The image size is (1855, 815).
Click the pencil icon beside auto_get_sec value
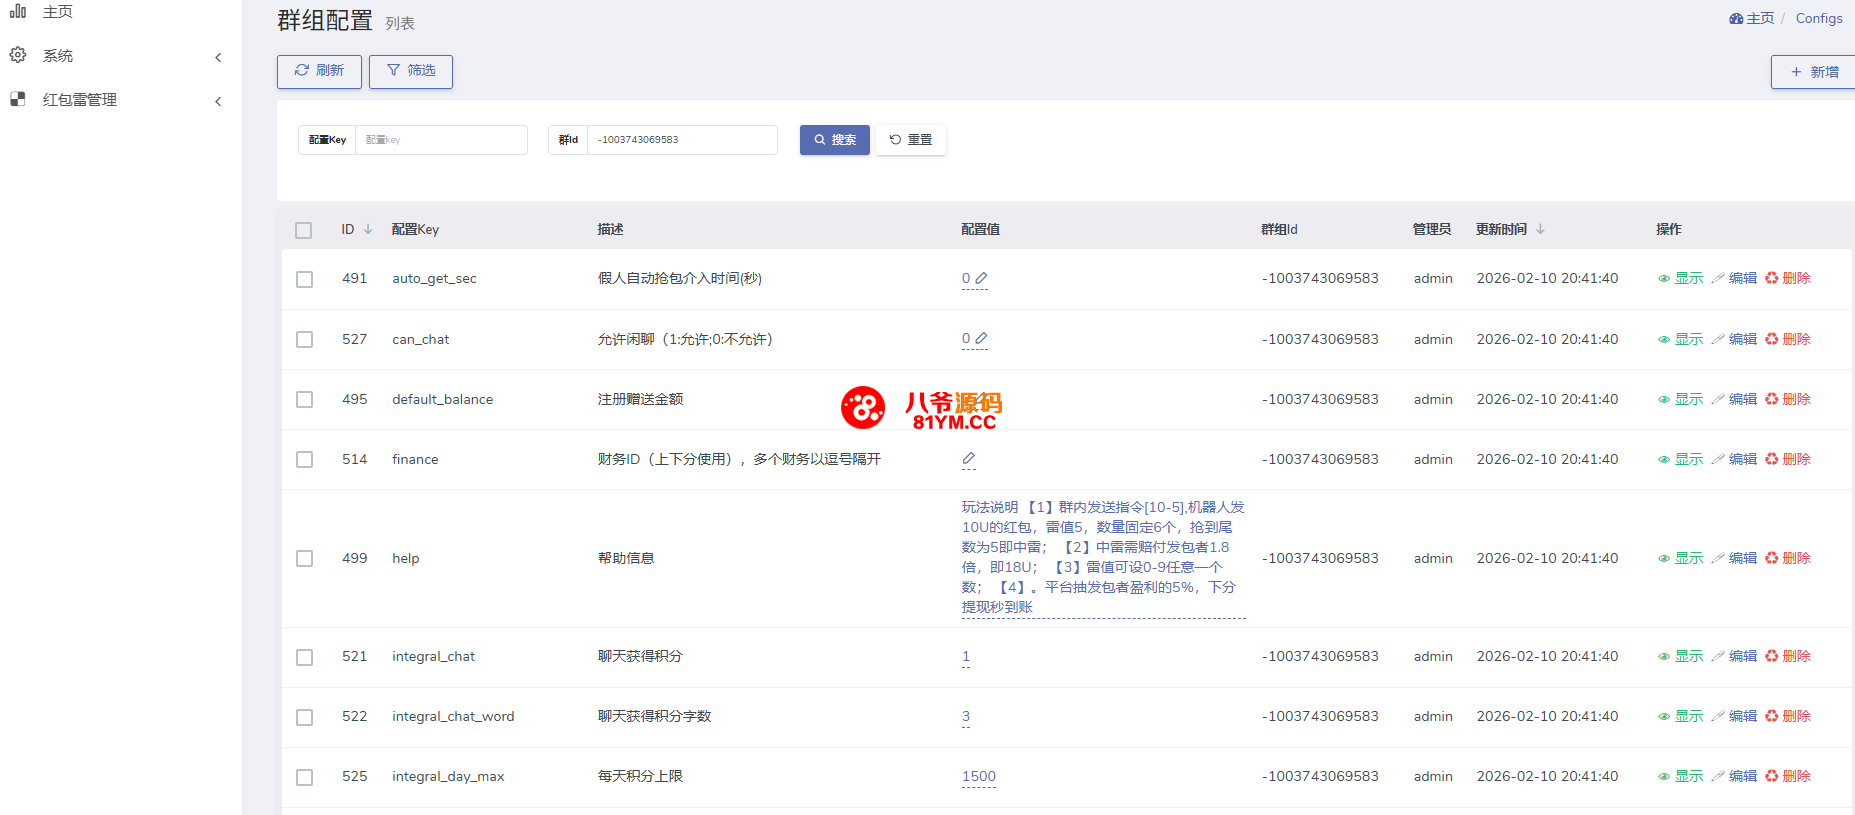[x=981, y=278]
